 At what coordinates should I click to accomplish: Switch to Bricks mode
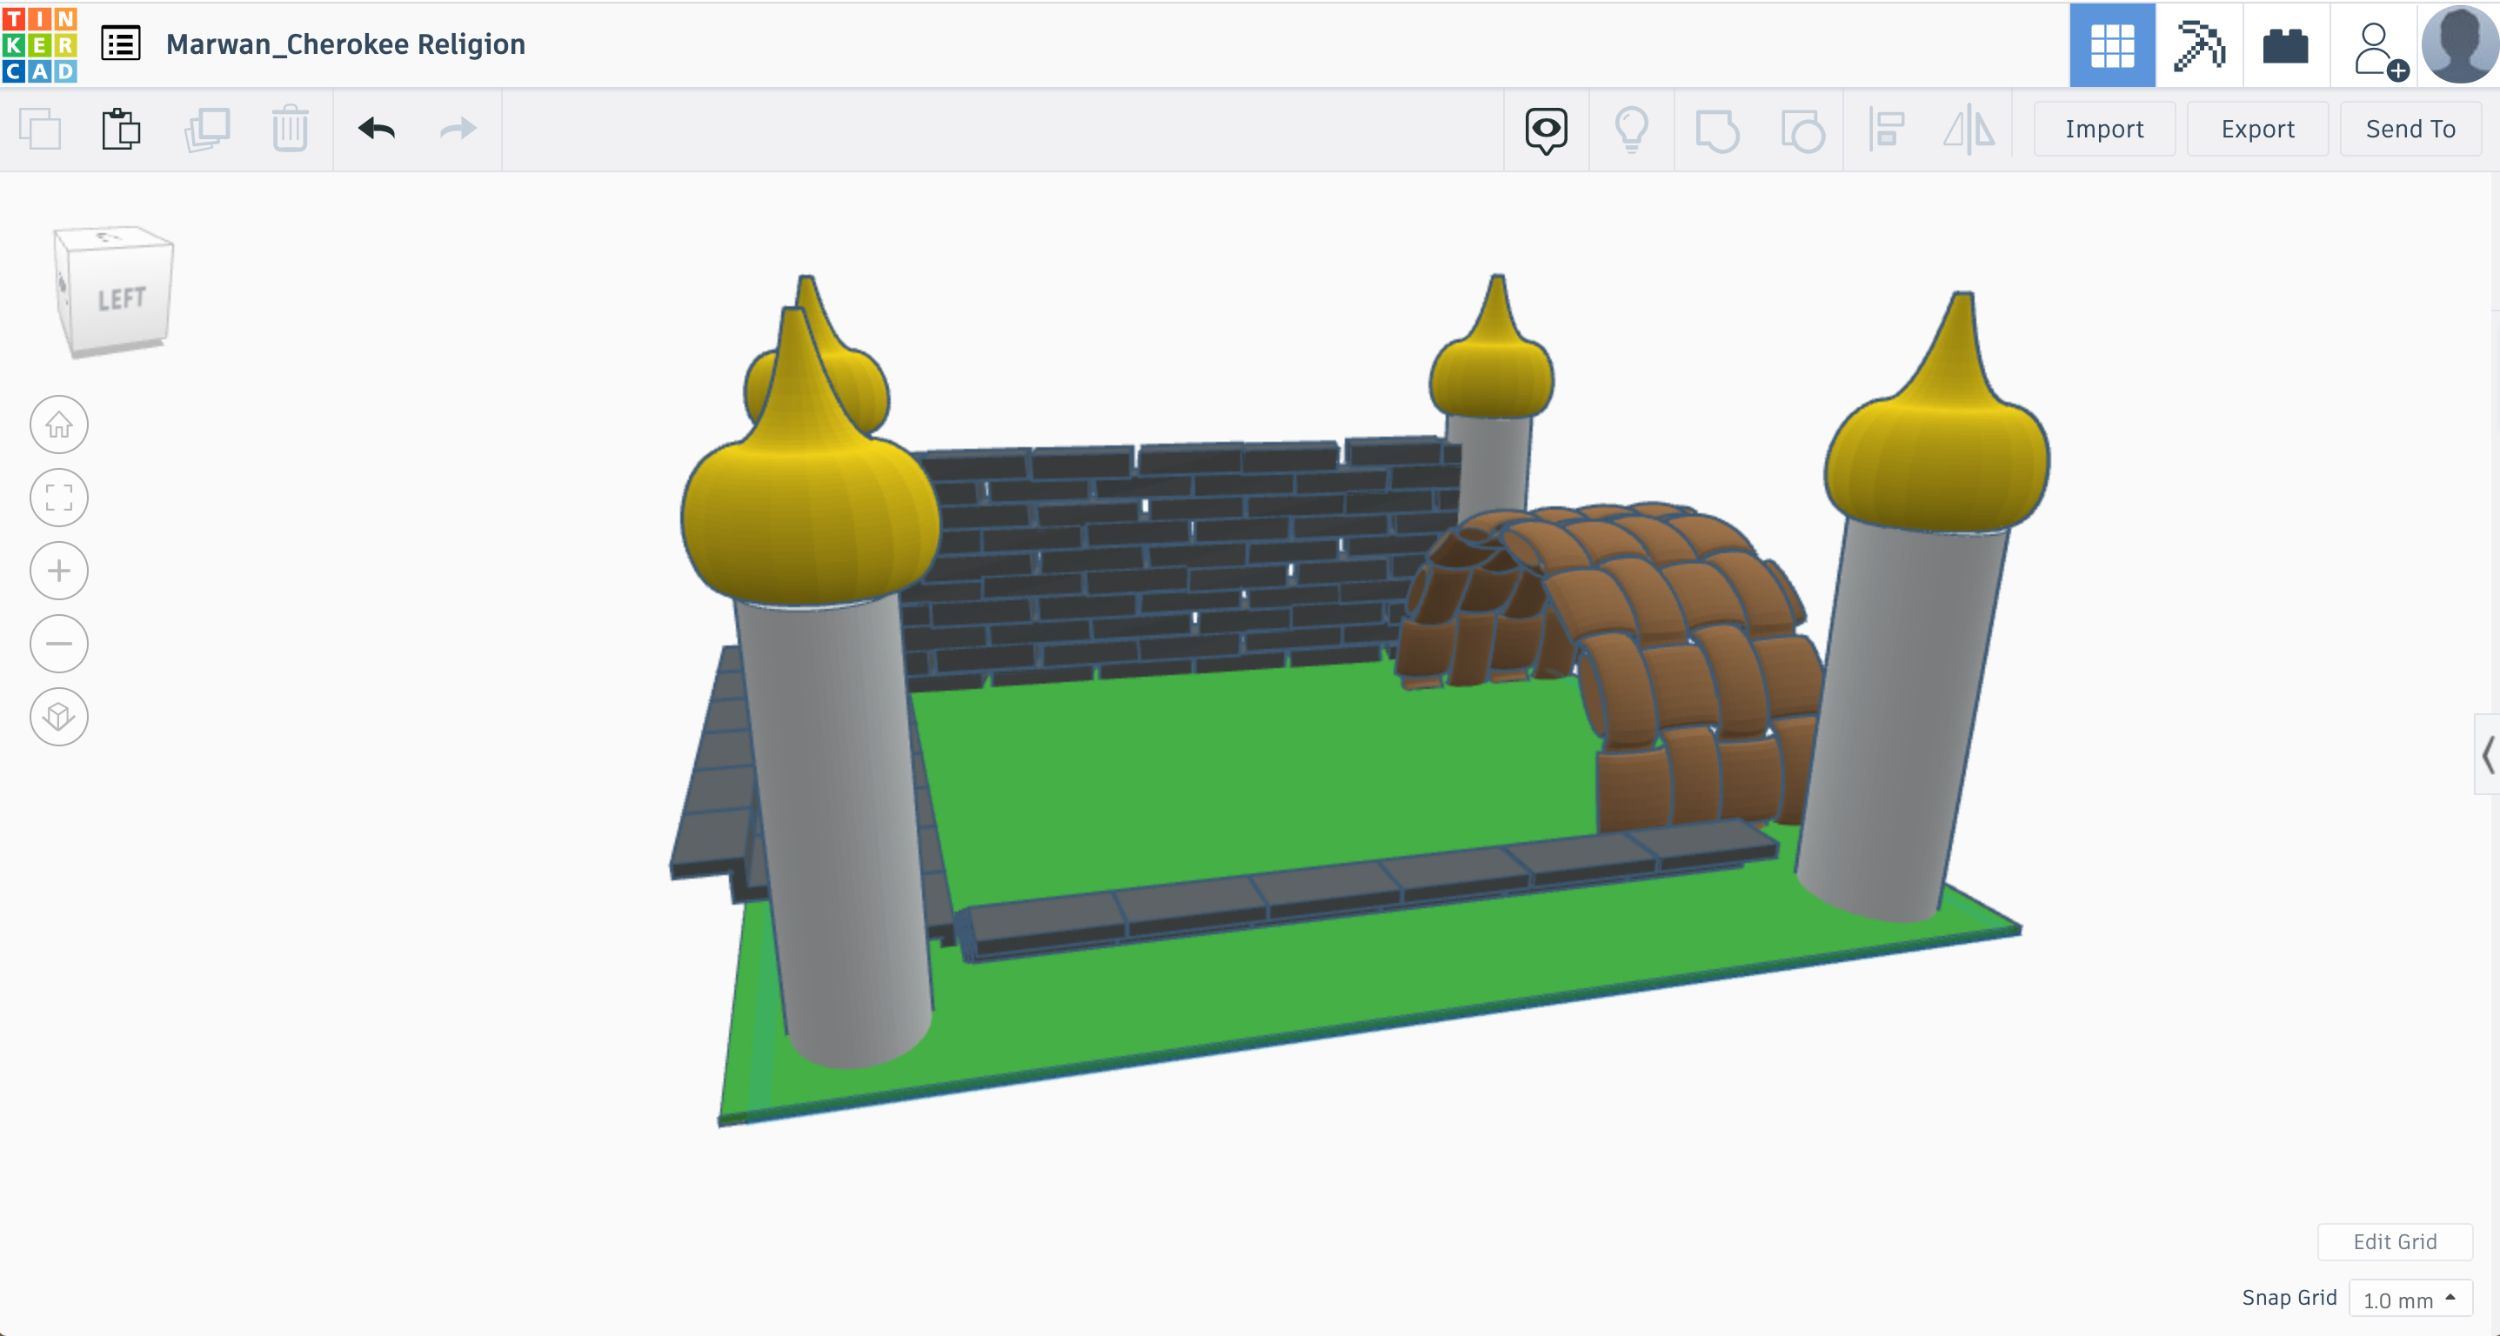[2285, 45]
